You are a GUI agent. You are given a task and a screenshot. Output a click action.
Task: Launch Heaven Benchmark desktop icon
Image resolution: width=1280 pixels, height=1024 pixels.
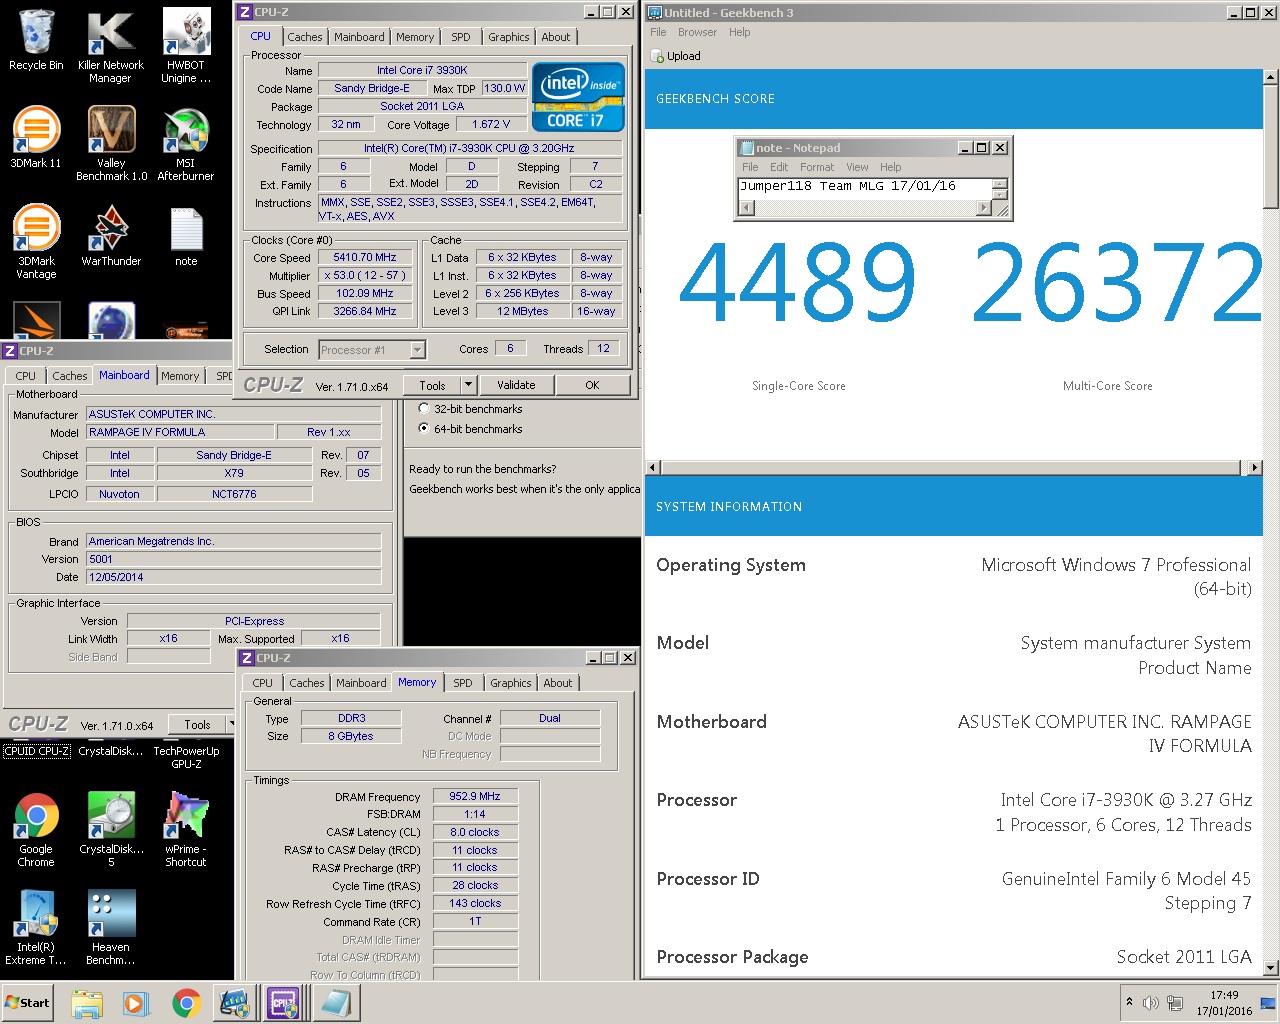click(111, 928)
